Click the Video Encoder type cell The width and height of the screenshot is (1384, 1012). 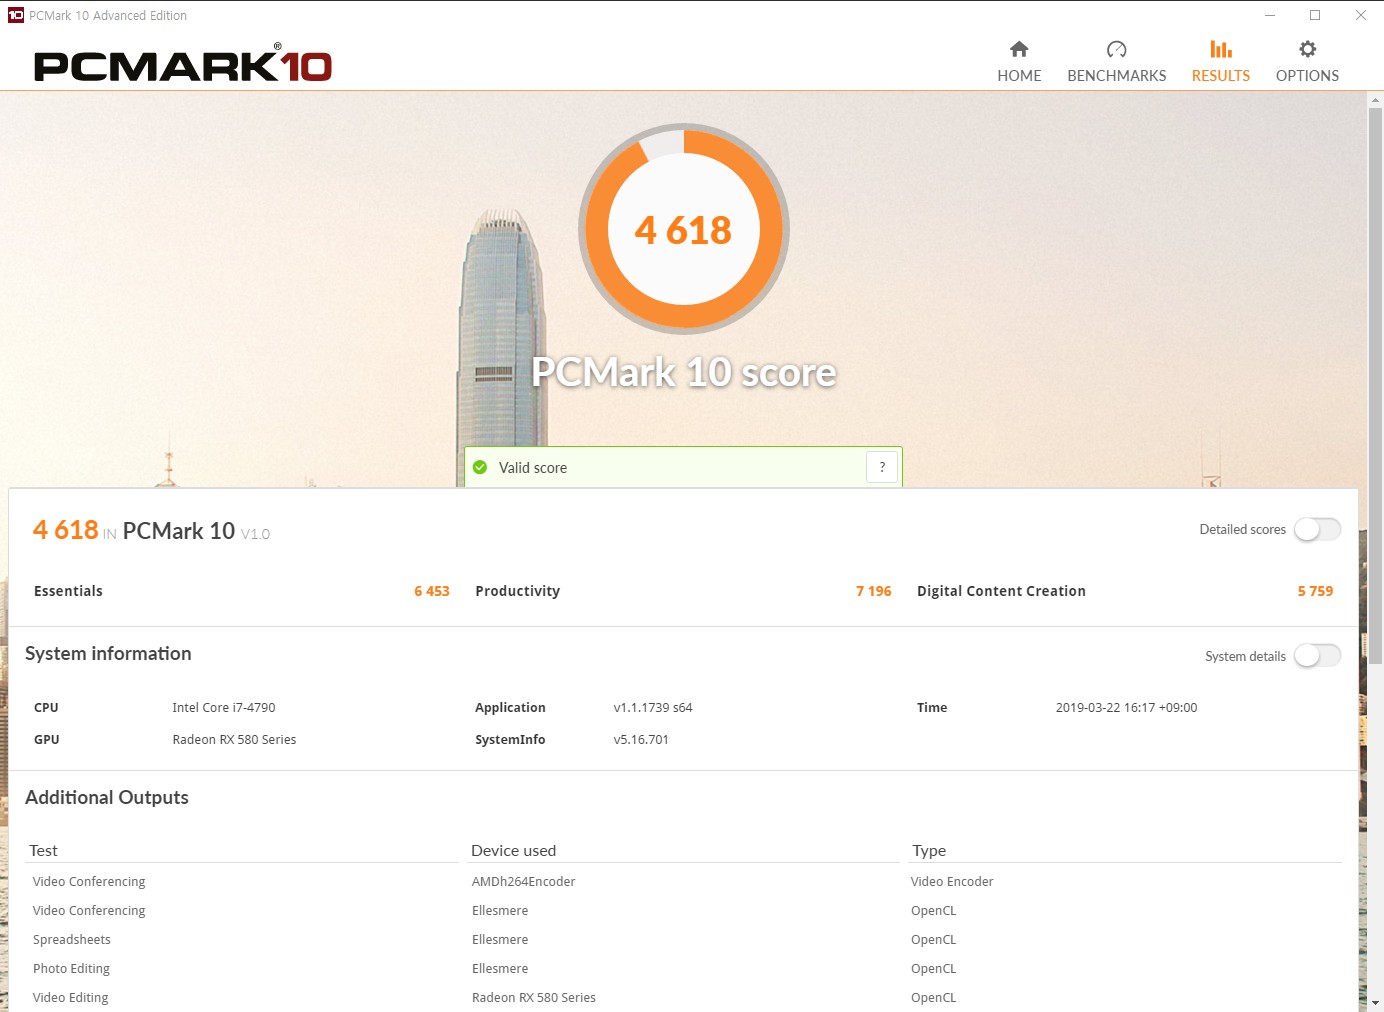pyautogui.click(x=952, y=881)
